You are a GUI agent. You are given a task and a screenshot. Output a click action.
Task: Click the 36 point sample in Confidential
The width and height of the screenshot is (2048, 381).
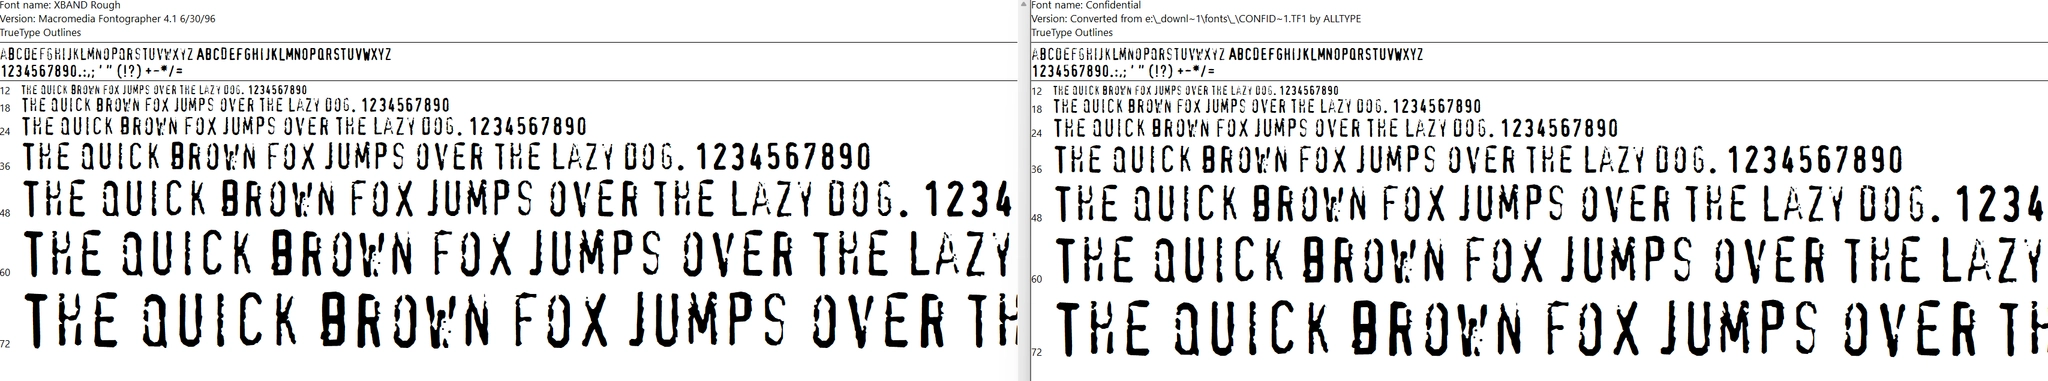[1479, 160]
